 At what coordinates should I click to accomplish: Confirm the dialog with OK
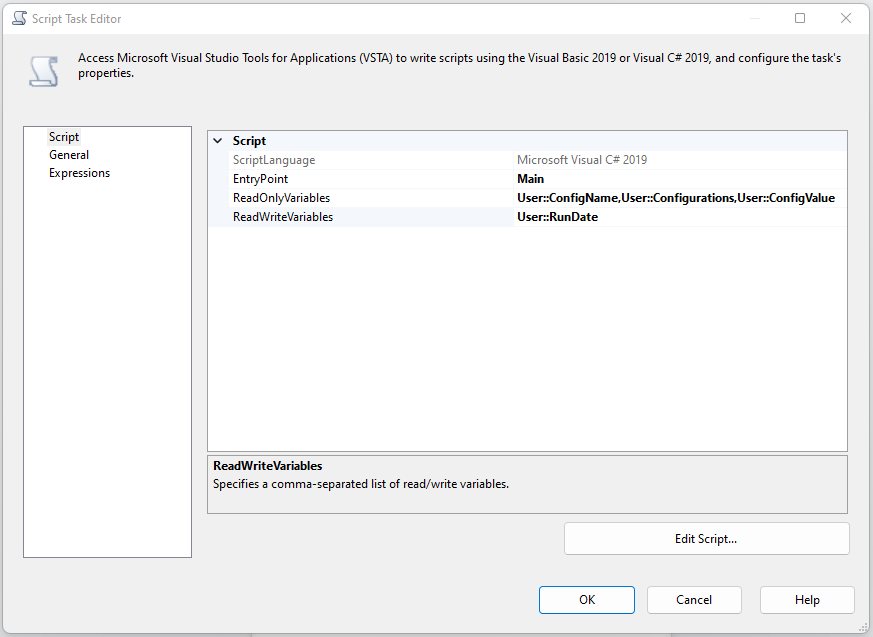586,600
